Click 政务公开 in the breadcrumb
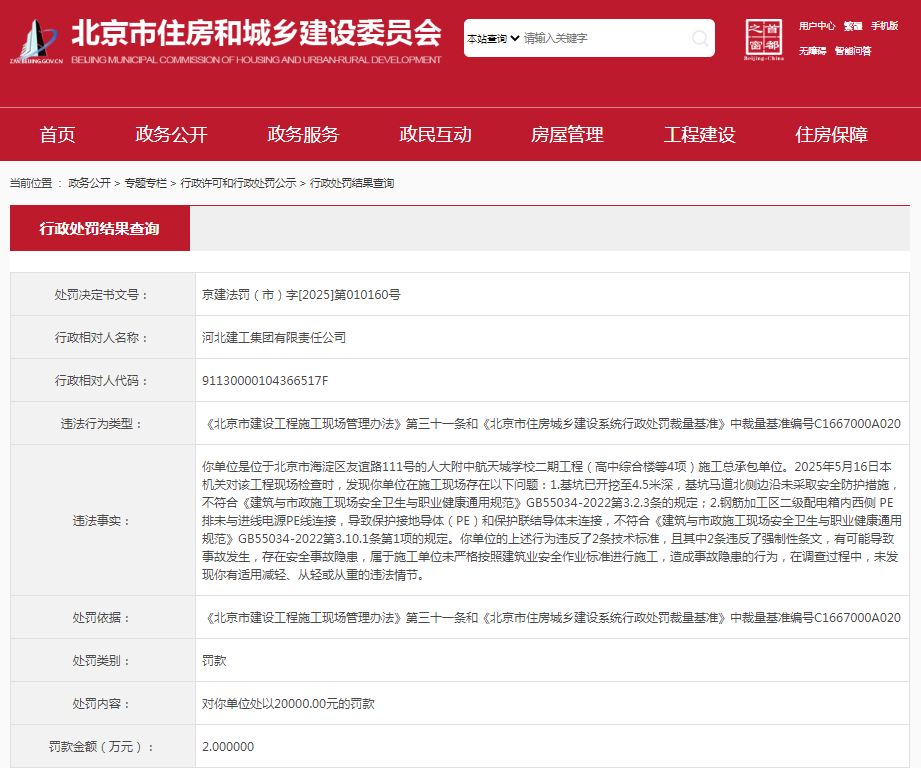This screenshot has height=768, width=921. 89,183
